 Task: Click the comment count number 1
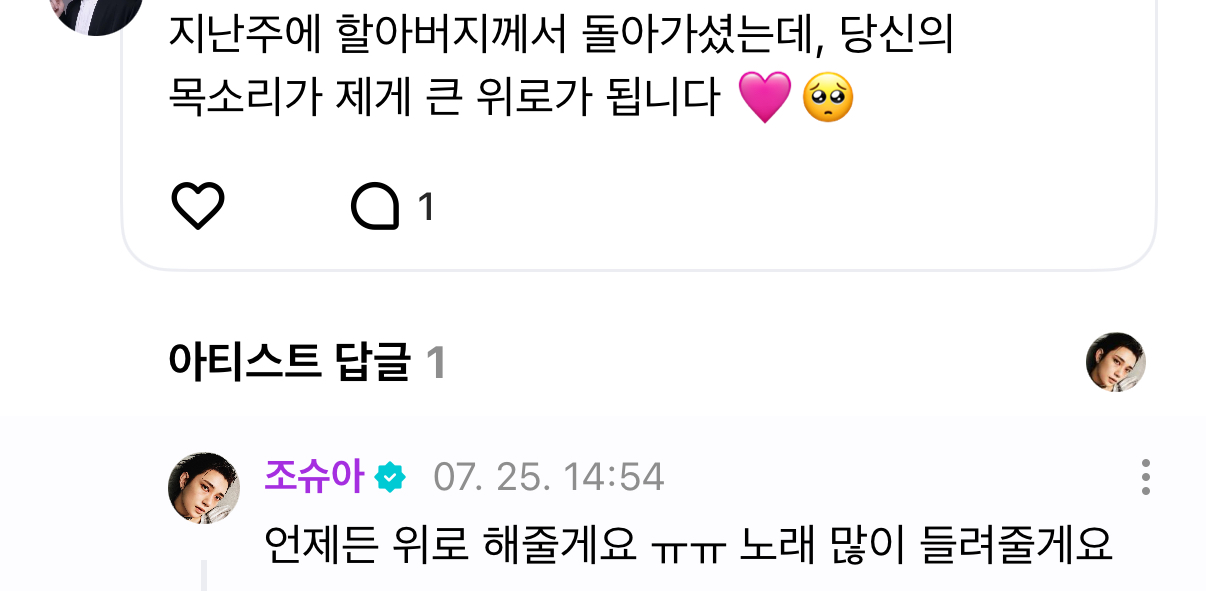(426, 208)
